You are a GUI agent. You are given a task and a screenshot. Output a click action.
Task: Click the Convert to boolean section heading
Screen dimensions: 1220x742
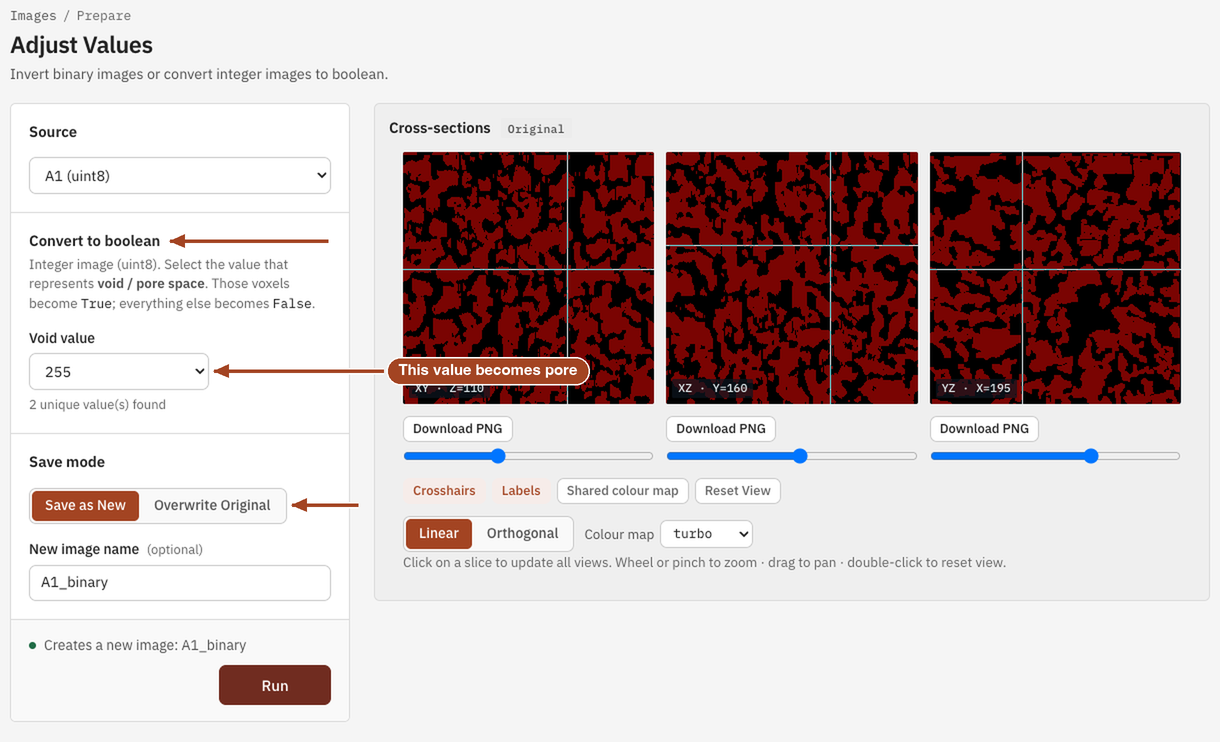94,241
